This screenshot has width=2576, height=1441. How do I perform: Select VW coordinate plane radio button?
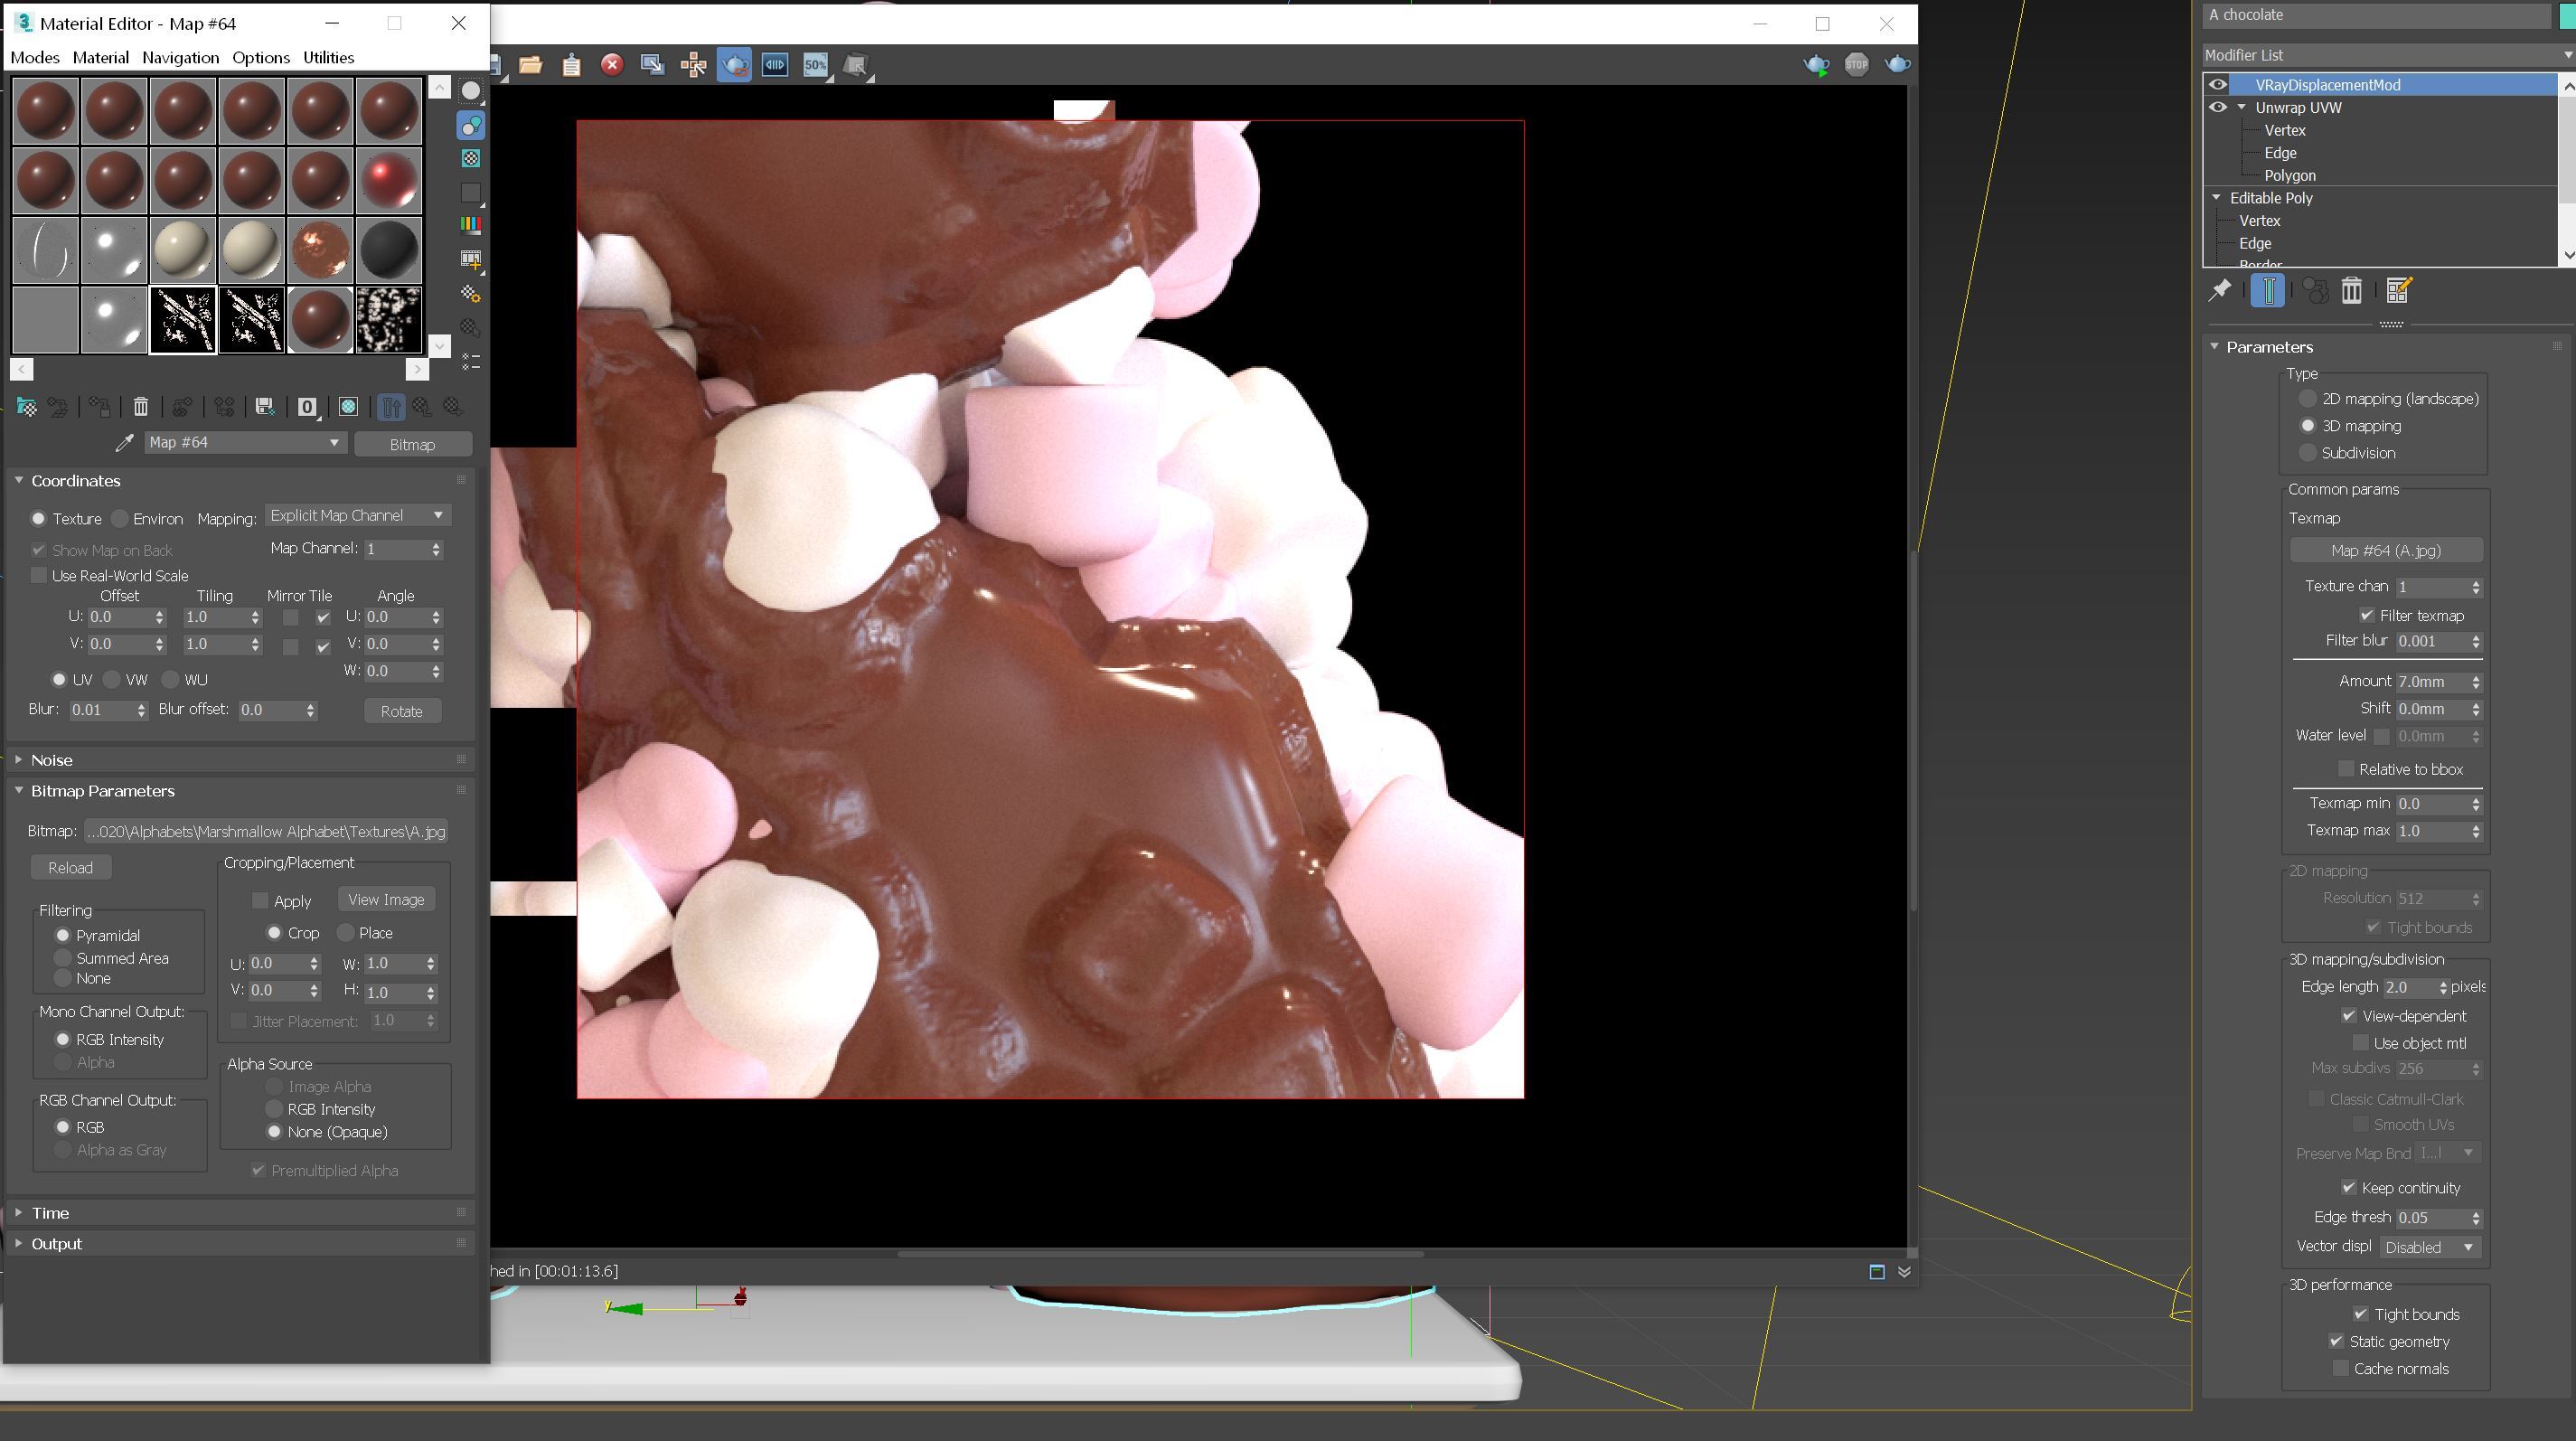coord(112,680)
